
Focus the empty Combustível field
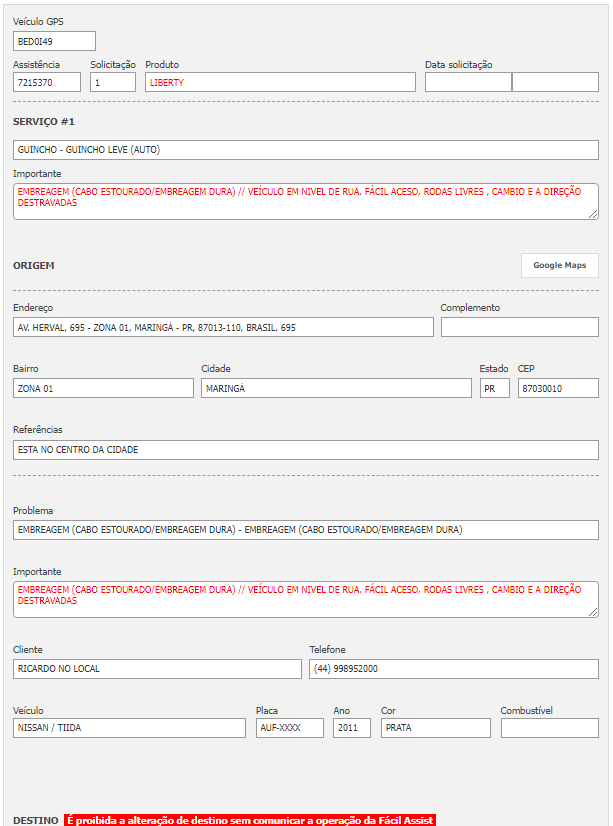click(x=549, y=728)
